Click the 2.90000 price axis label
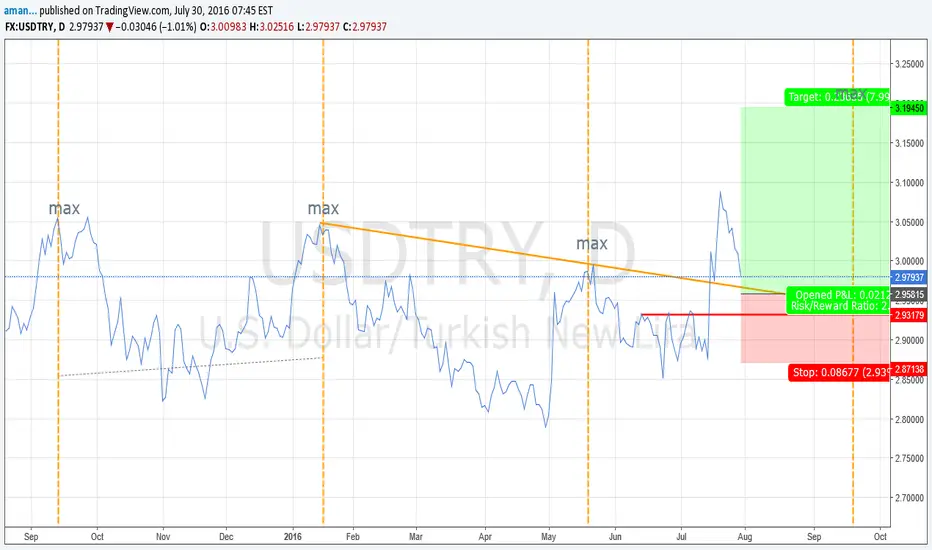 (x=910, y=341)
